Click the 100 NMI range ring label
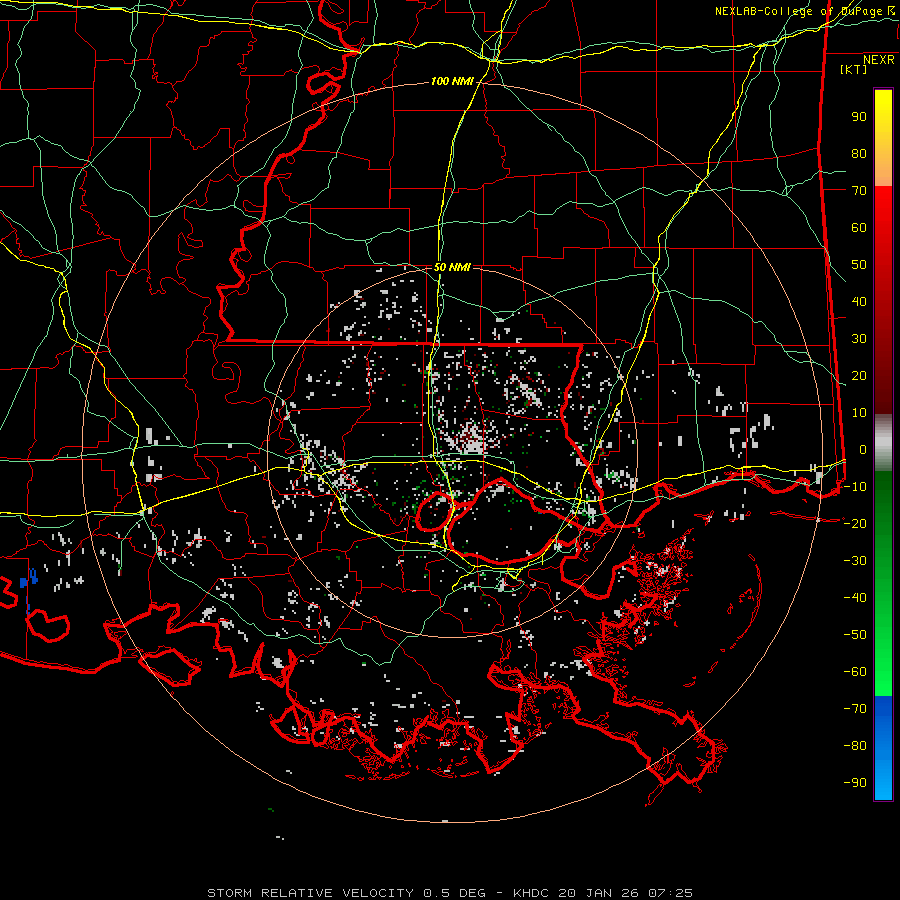Screen dimensions: 900x900 pos(452,82)
